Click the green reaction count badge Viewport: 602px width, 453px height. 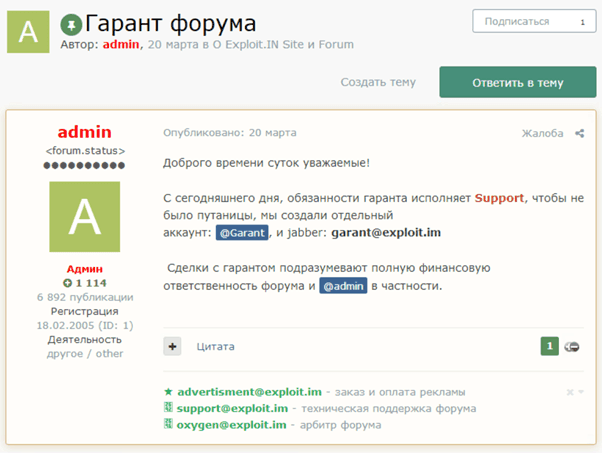[549, 346]
